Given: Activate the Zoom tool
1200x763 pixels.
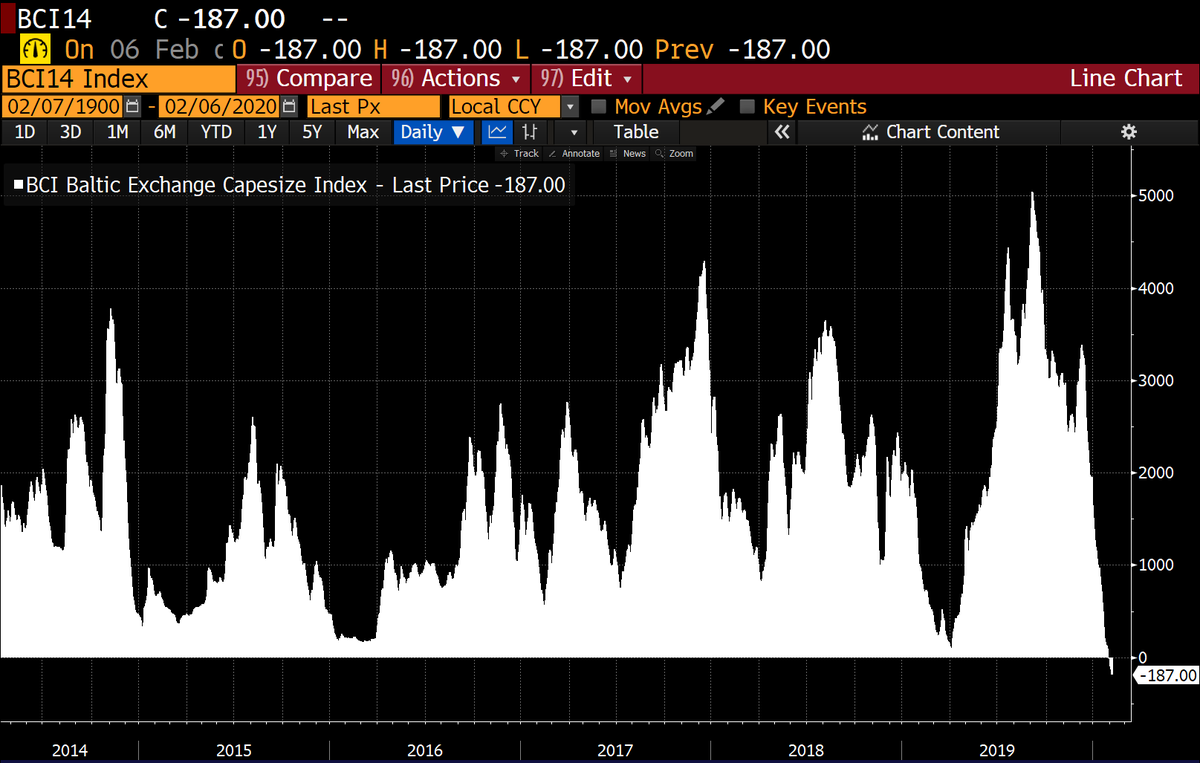Looking at the screenshot, I should click(675, 154).
